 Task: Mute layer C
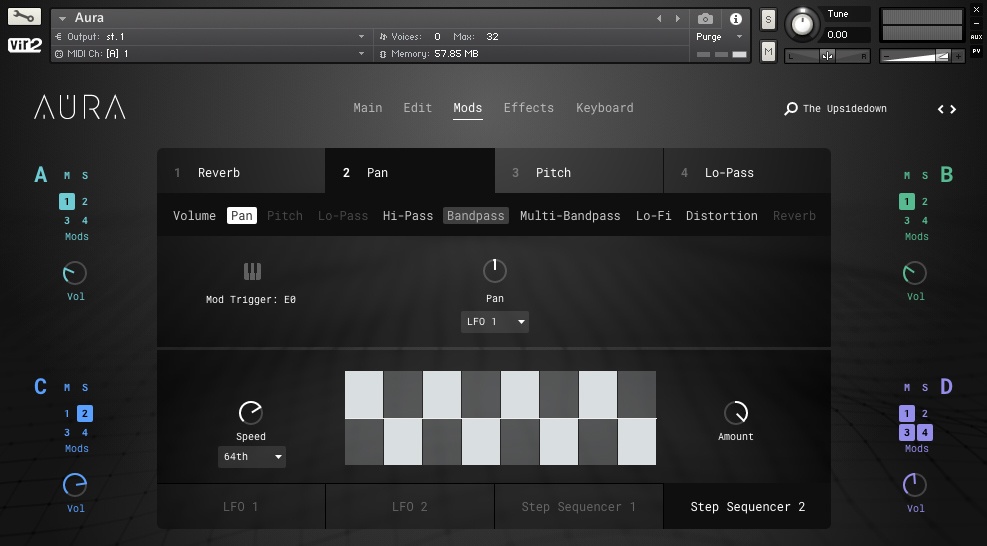click(x=67, y=387)
